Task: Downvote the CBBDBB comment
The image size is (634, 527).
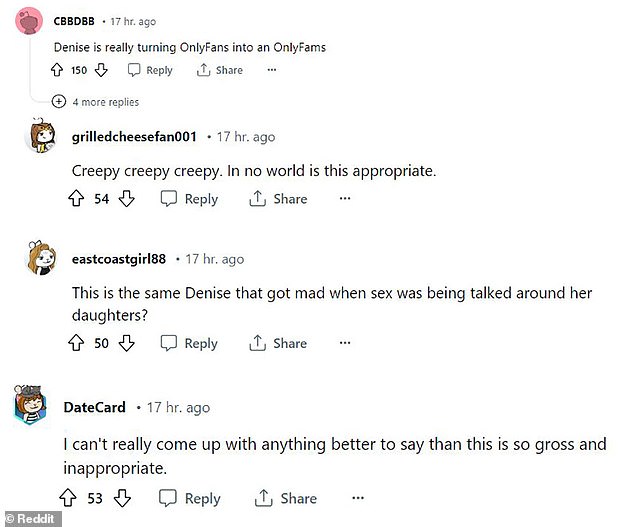Action: [101, 70]
